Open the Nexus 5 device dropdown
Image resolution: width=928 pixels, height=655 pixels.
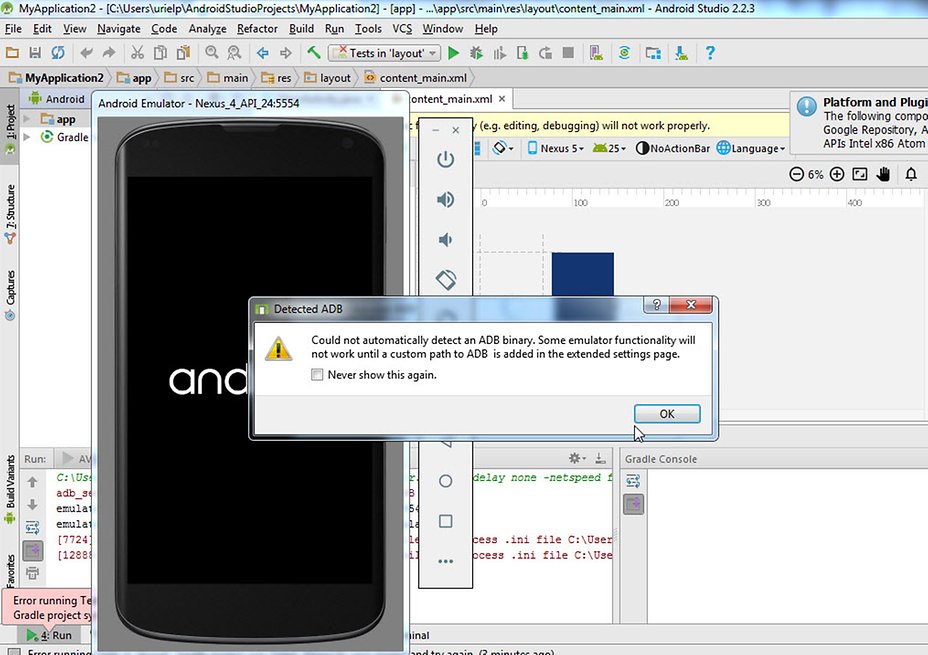[555, 148]
